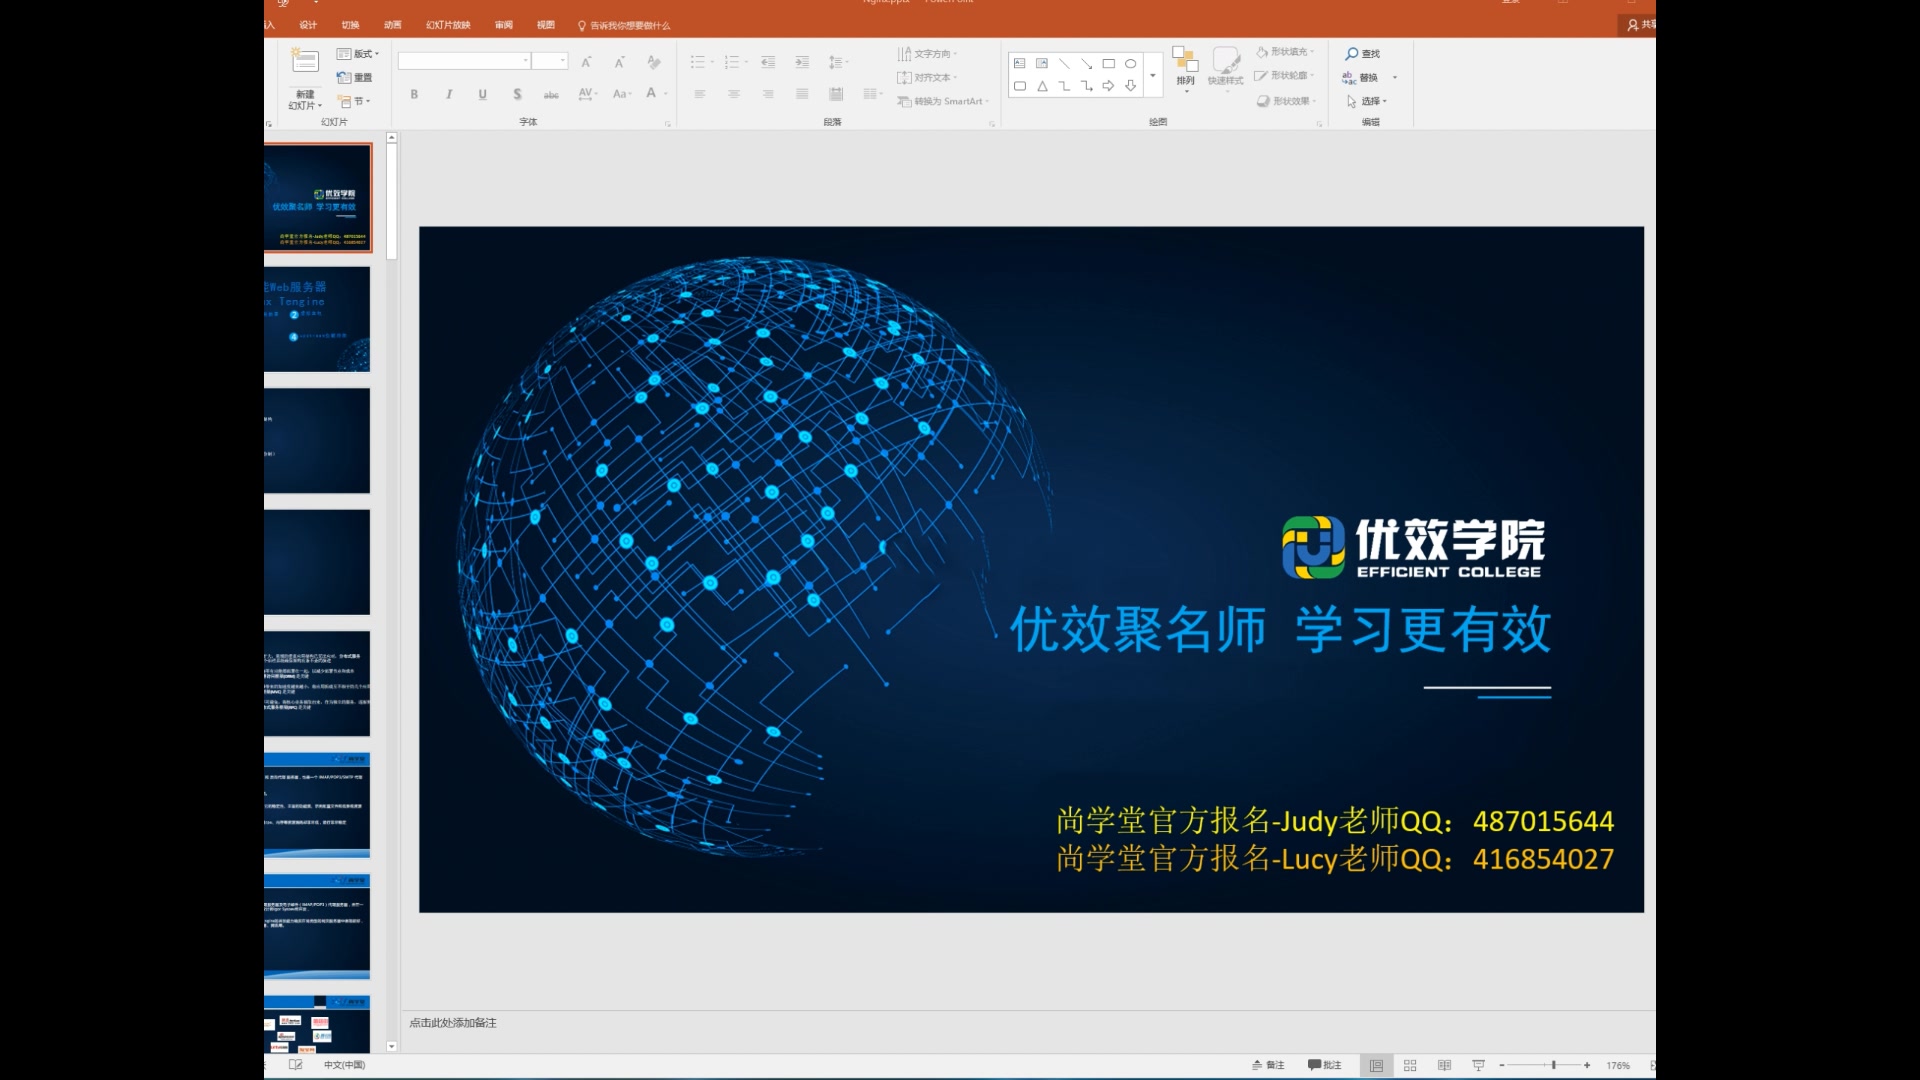Expand the shapes gallery More arrow
1920x1080 pixels.
coord(1153,75)
